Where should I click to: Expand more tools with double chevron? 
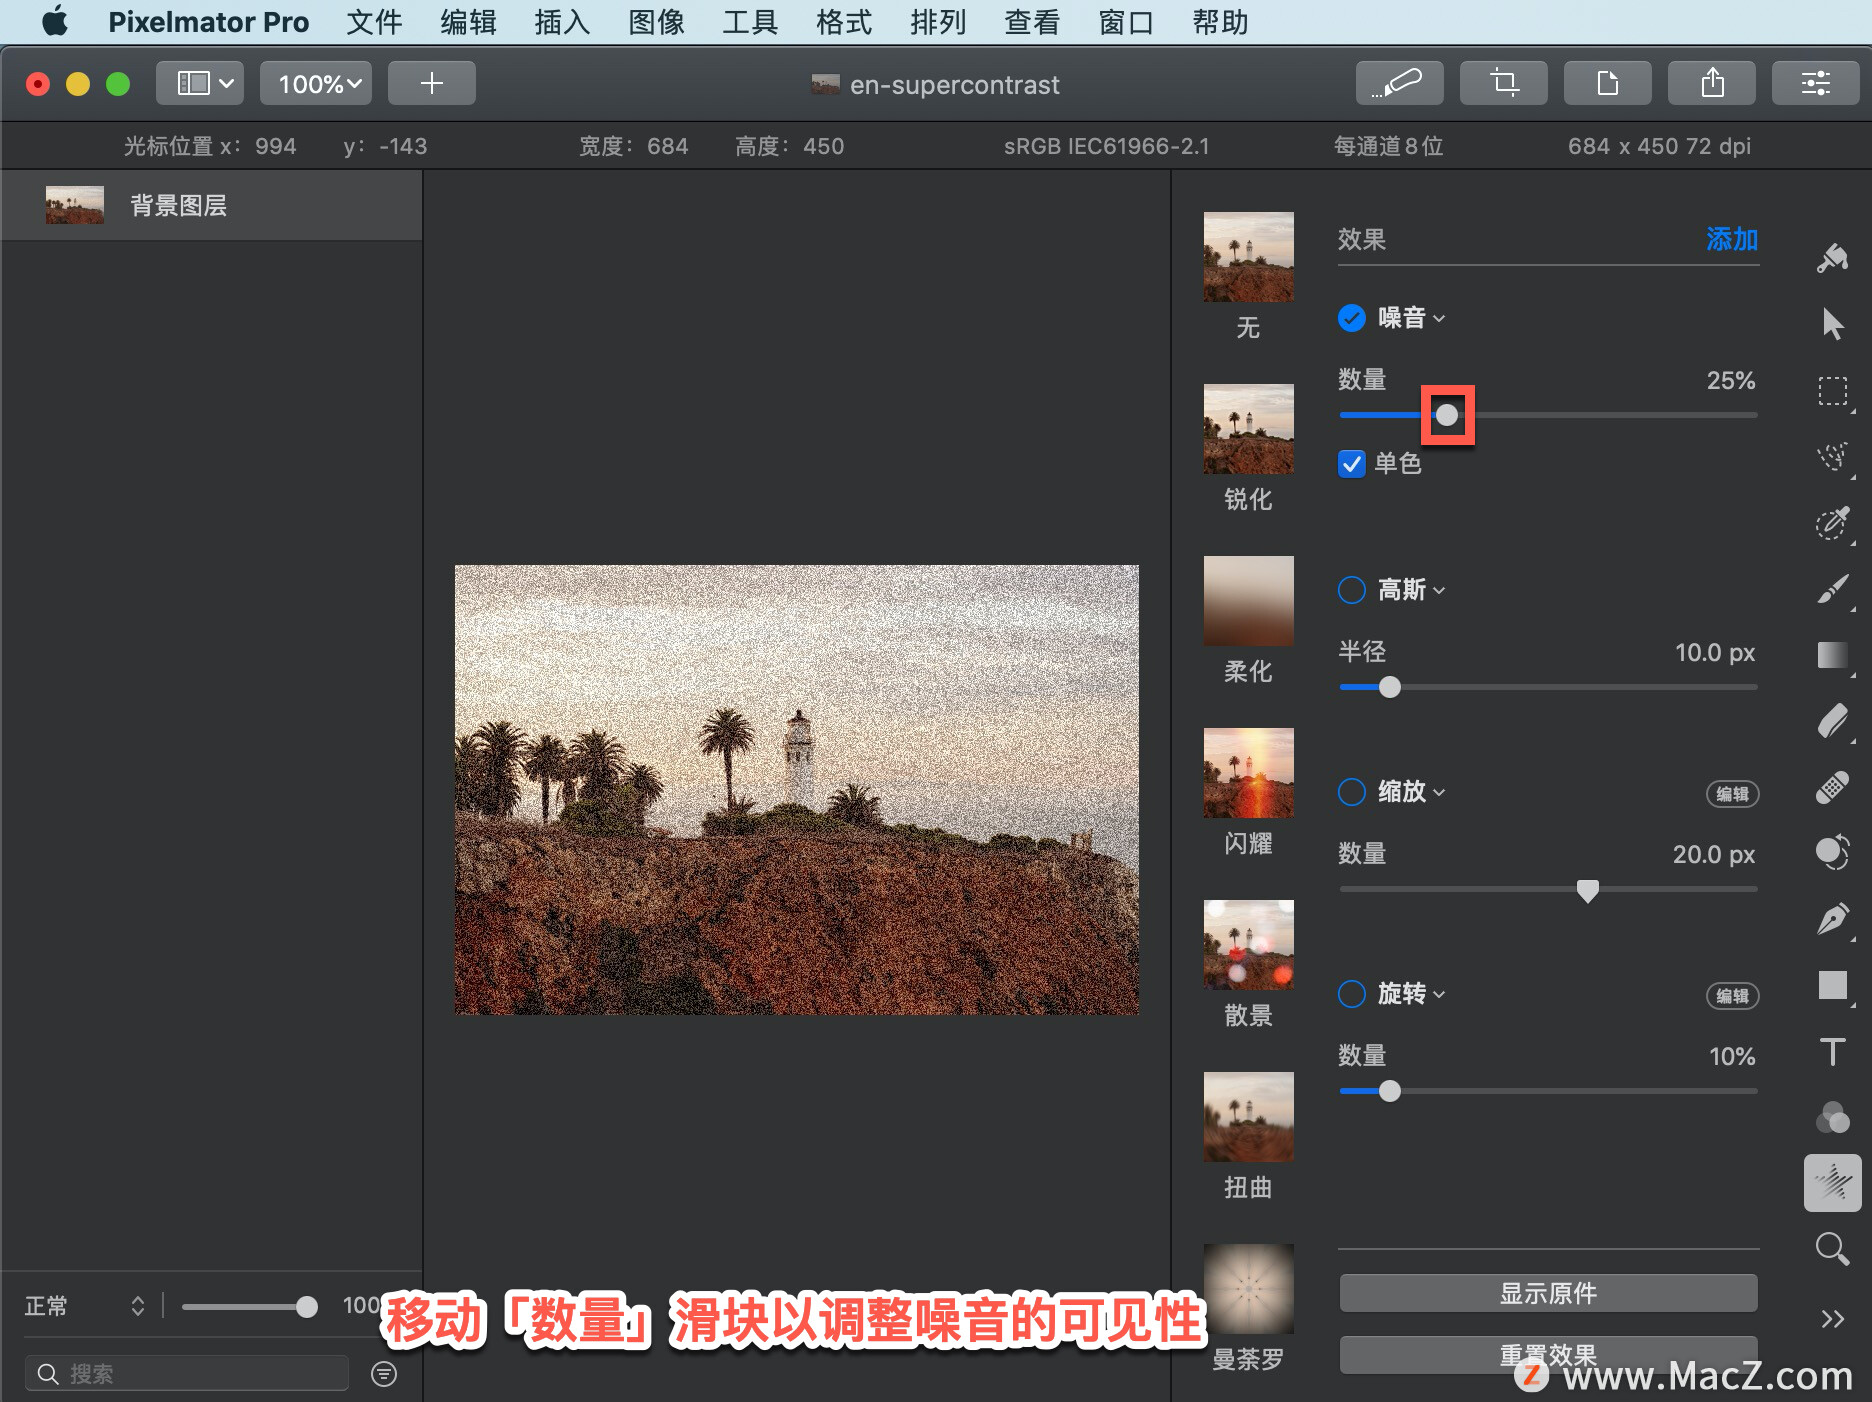pyautogui.click(x=1832, y=1319)
